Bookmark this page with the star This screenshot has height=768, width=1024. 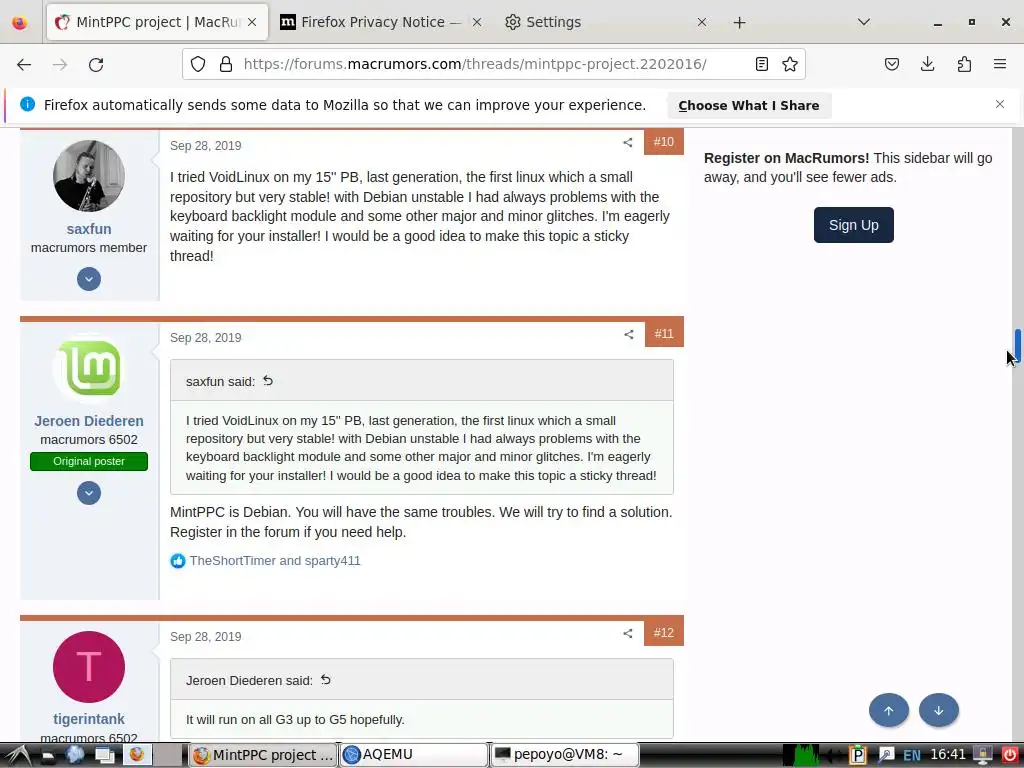click(x=790, y=64)
